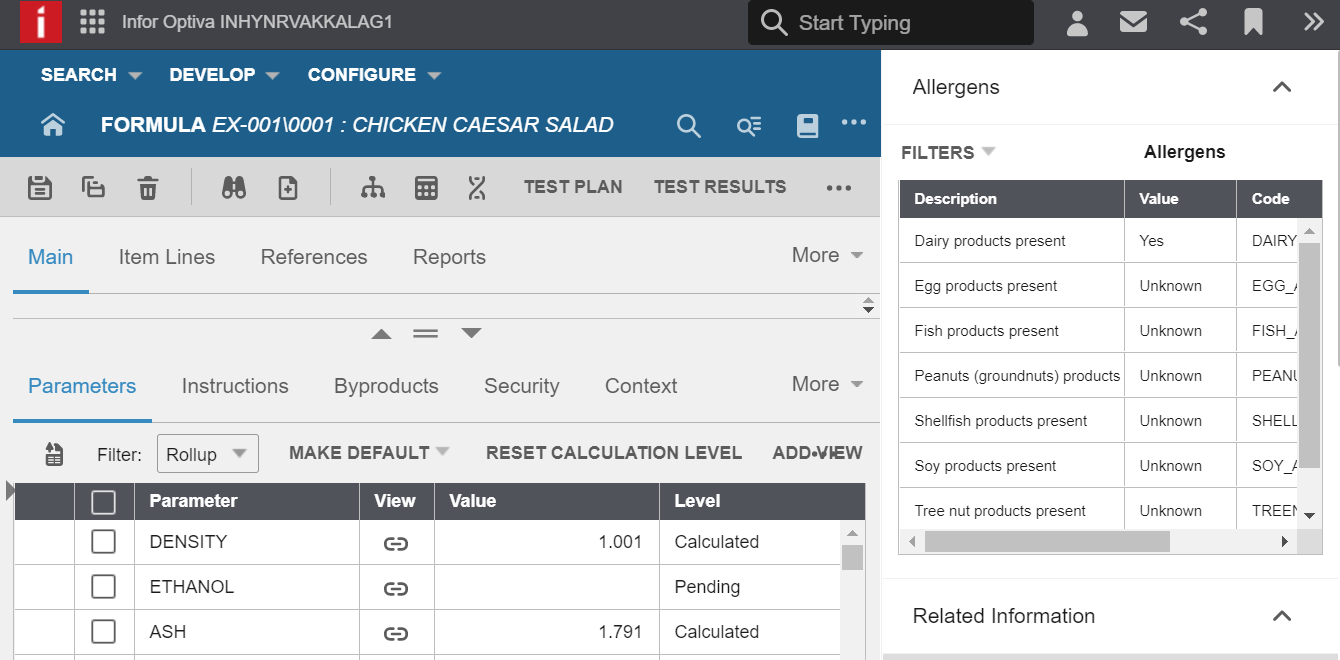Screen dimensions: 1340x660
Task: Open the MAKE DEFAULT dropdown
Action: 368,453
